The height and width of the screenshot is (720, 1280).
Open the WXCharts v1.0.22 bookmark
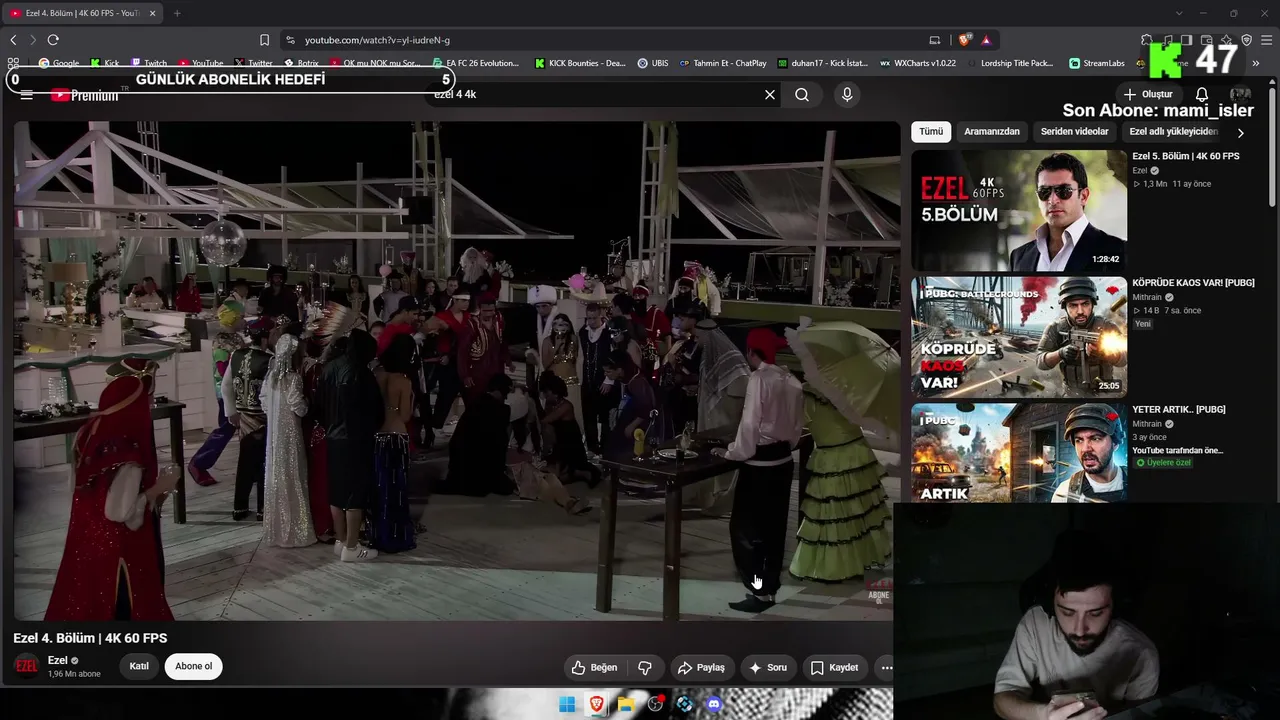918,63
